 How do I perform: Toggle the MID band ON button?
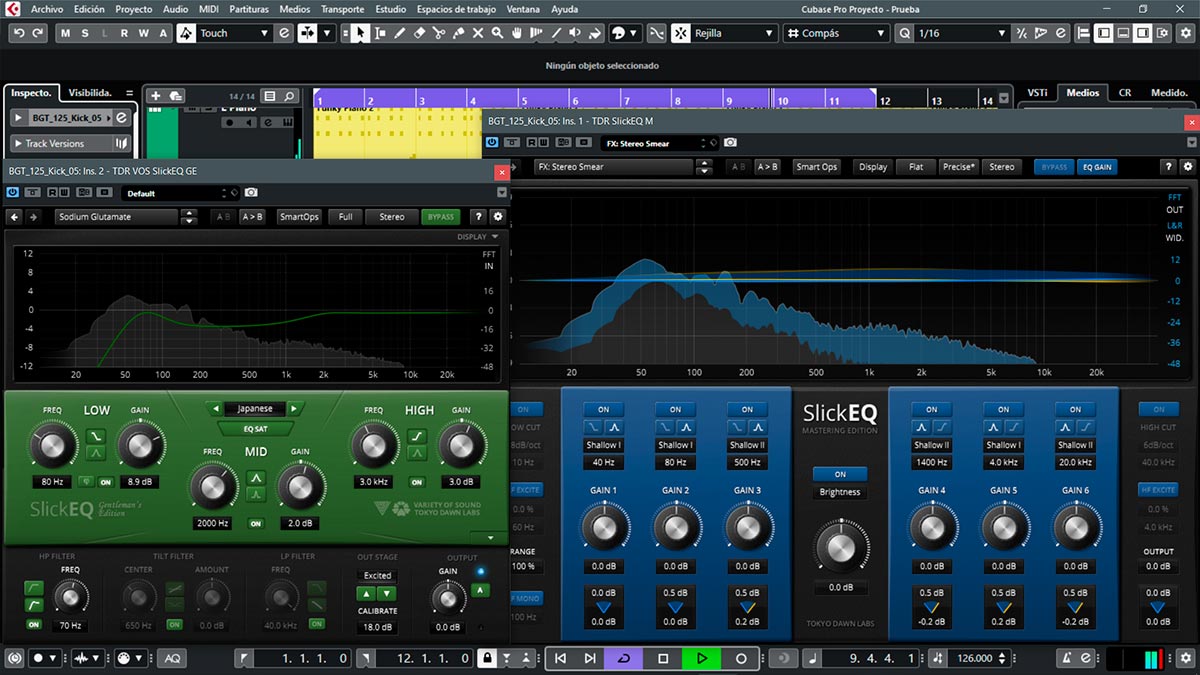pyautogui.click(x=256, y=523)
